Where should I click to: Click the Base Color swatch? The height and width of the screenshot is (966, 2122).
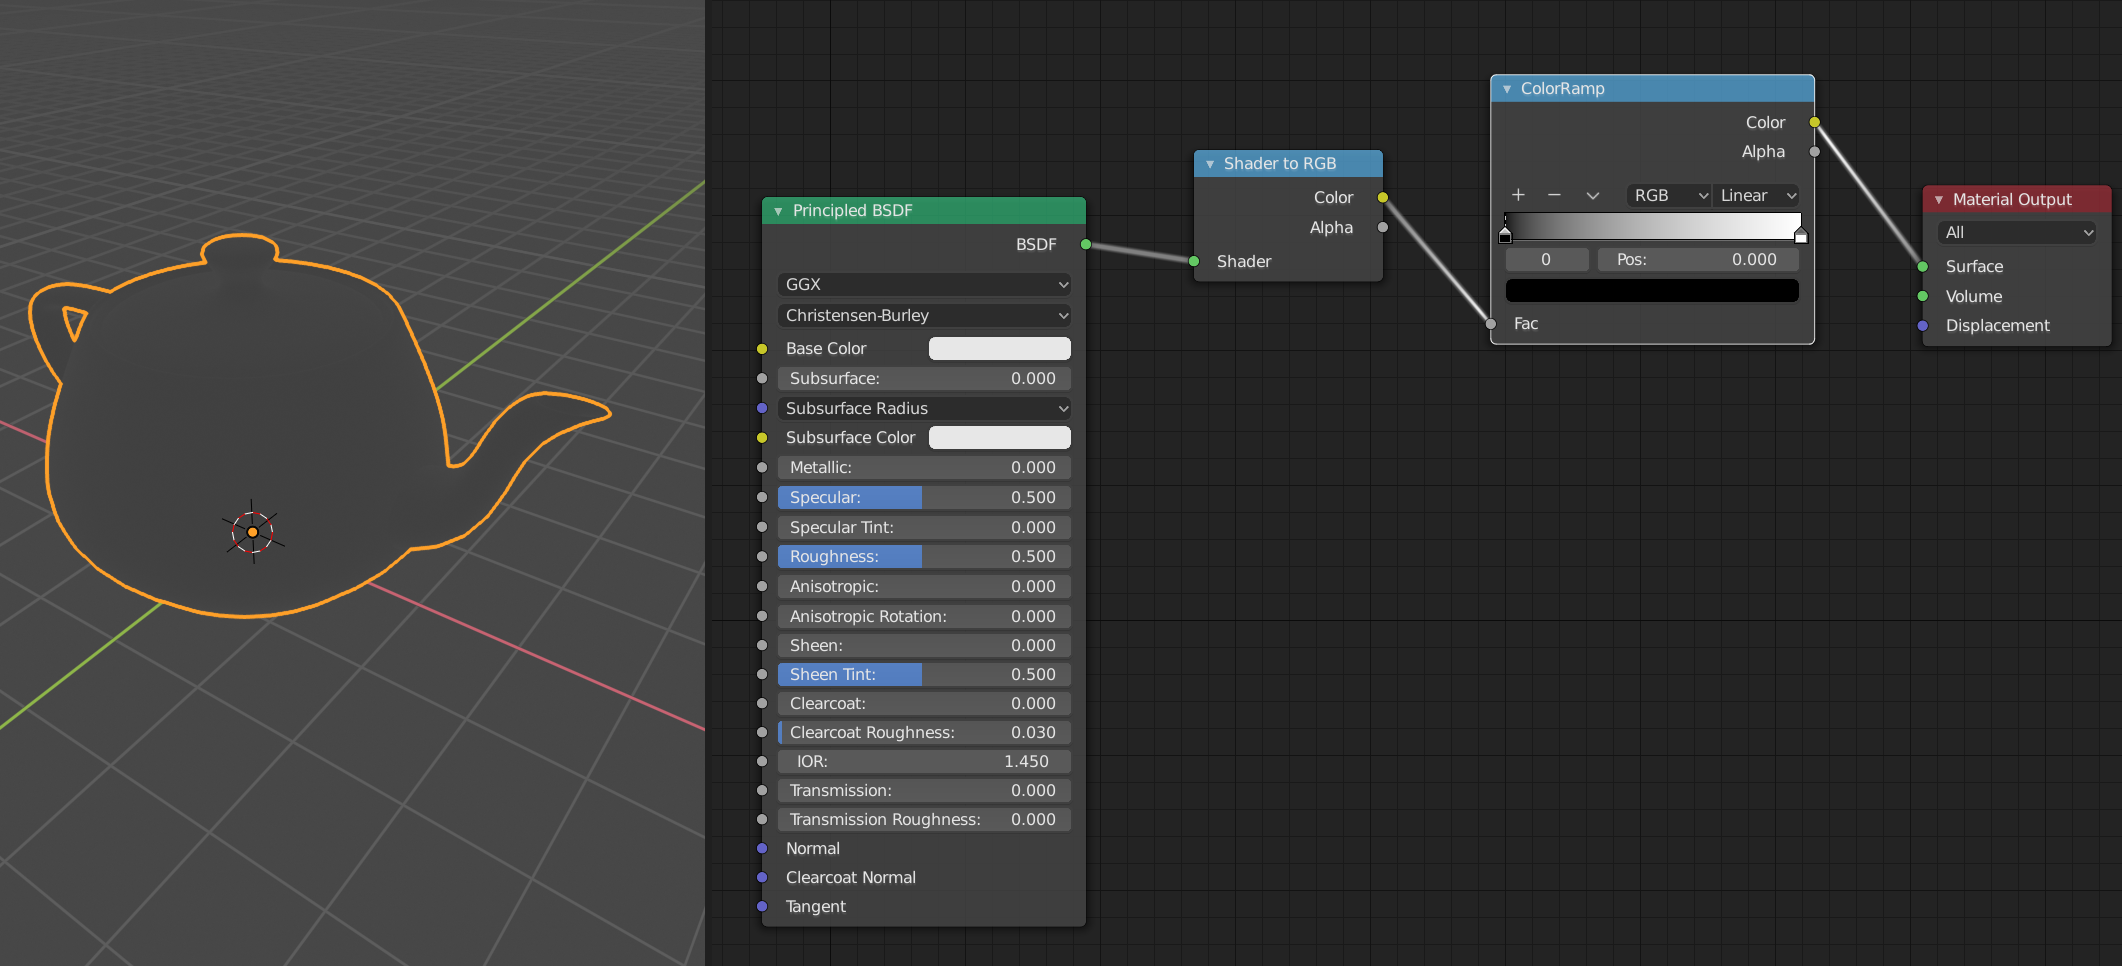coord(999,348)
